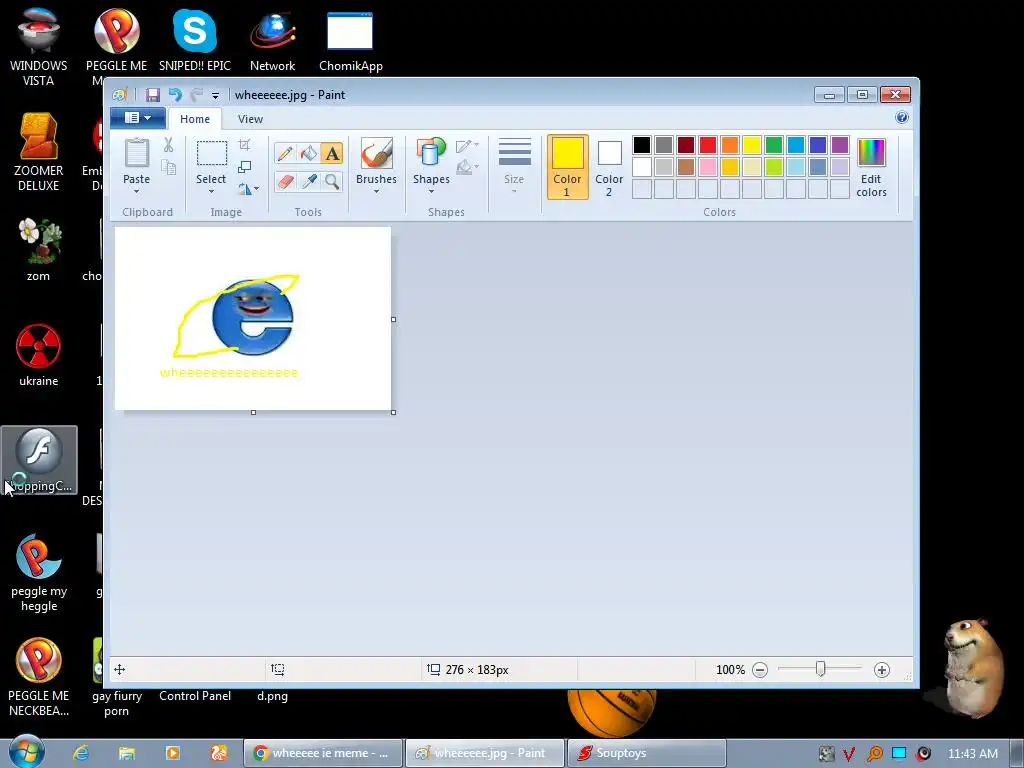Zoom in with the plus button
Image resolution: width=1024 pixels, height=768 pixels.
click(882, 670)
